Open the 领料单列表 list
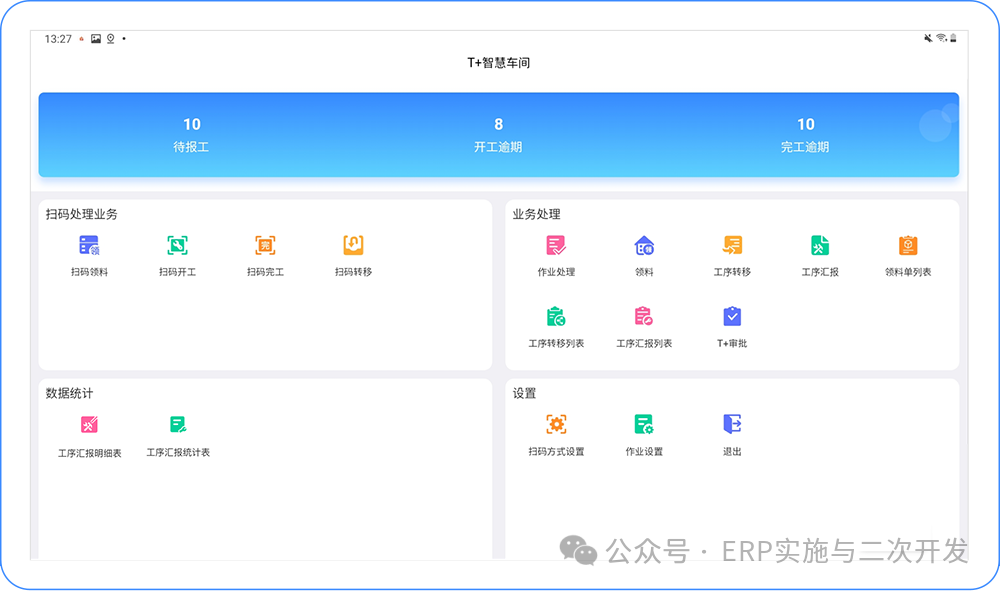The height and width of the screenshot is (591, 1000). pos(908,246)
